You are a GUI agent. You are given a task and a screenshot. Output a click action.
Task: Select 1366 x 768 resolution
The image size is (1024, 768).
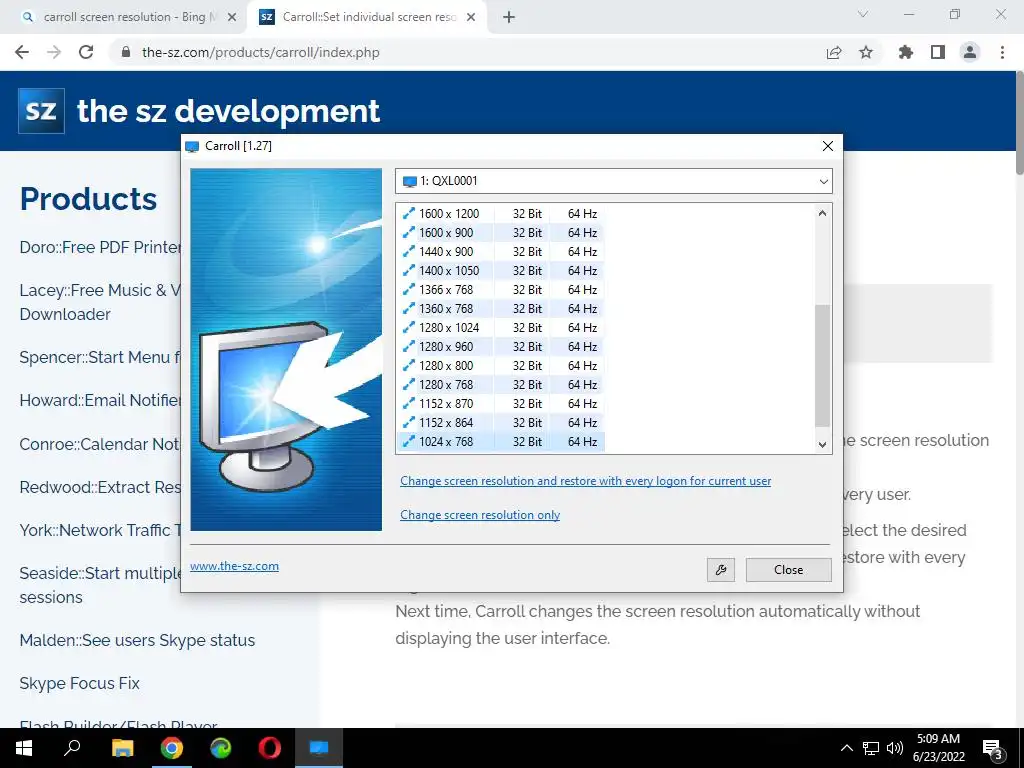[500, 289]
